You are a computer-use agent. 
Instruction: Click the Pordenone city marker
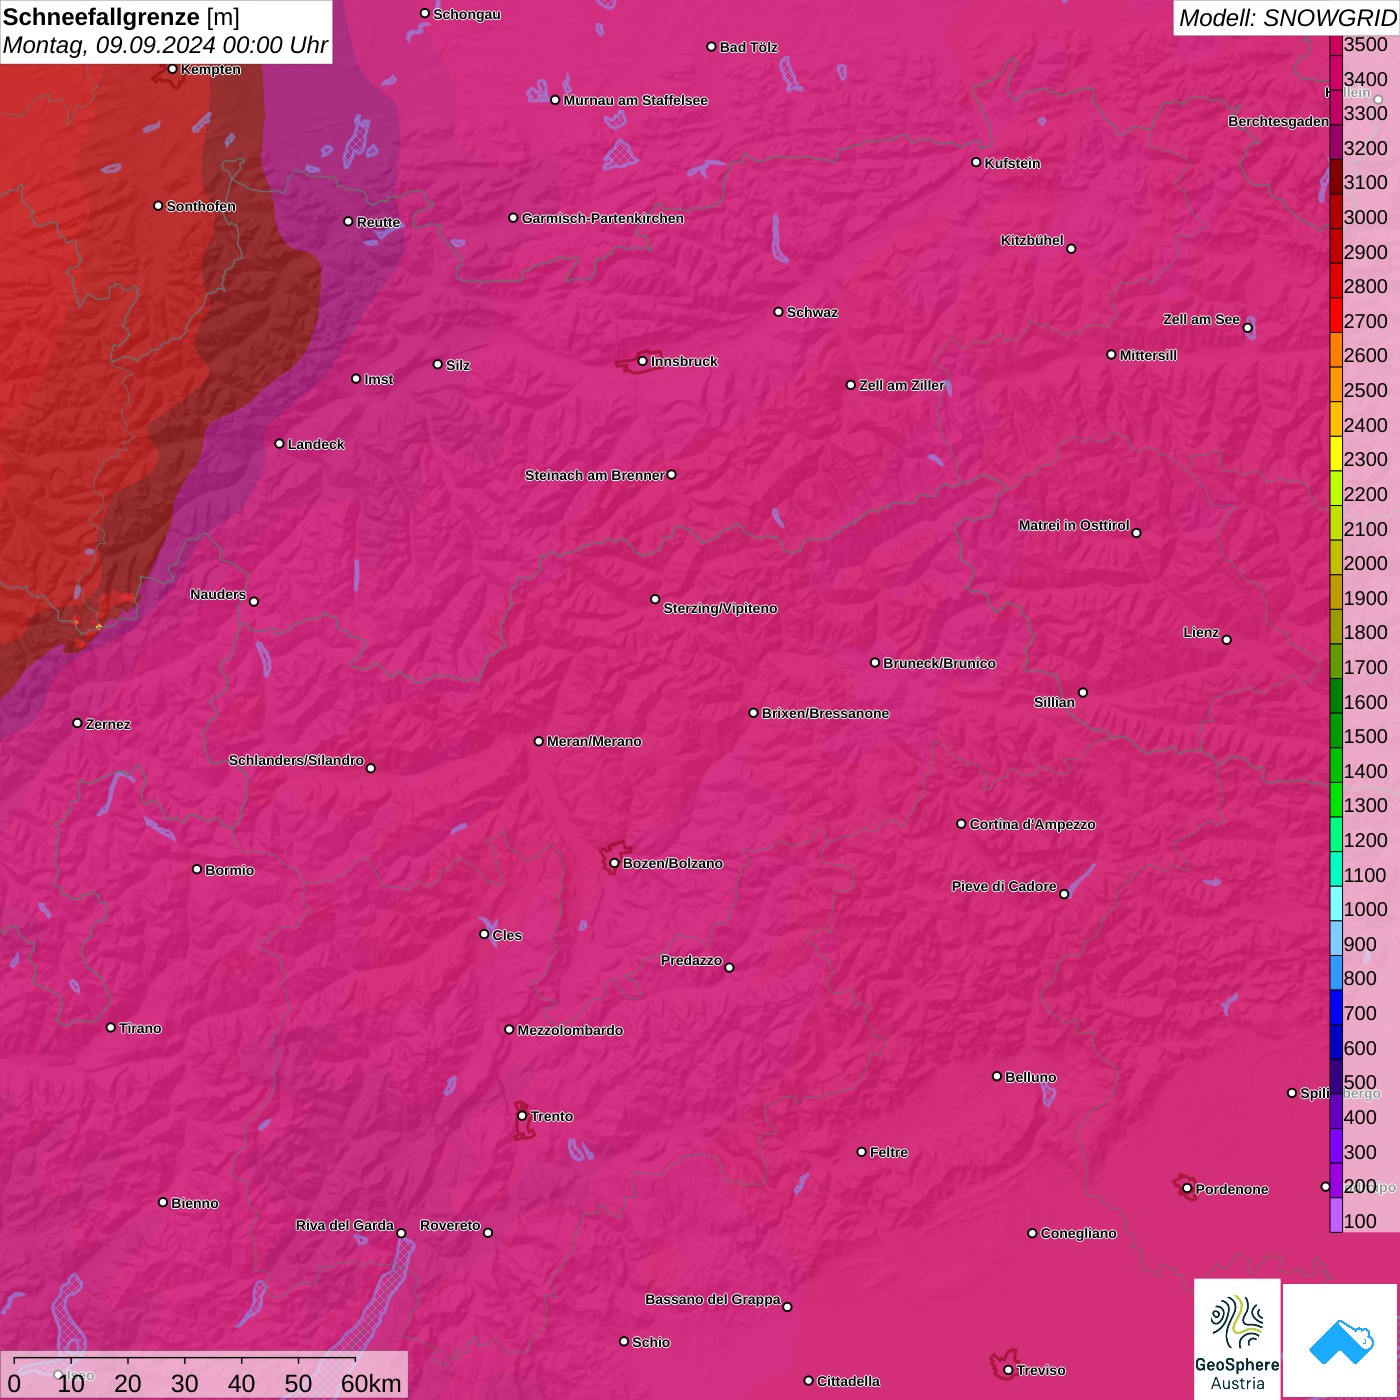coord(1187,1189)
